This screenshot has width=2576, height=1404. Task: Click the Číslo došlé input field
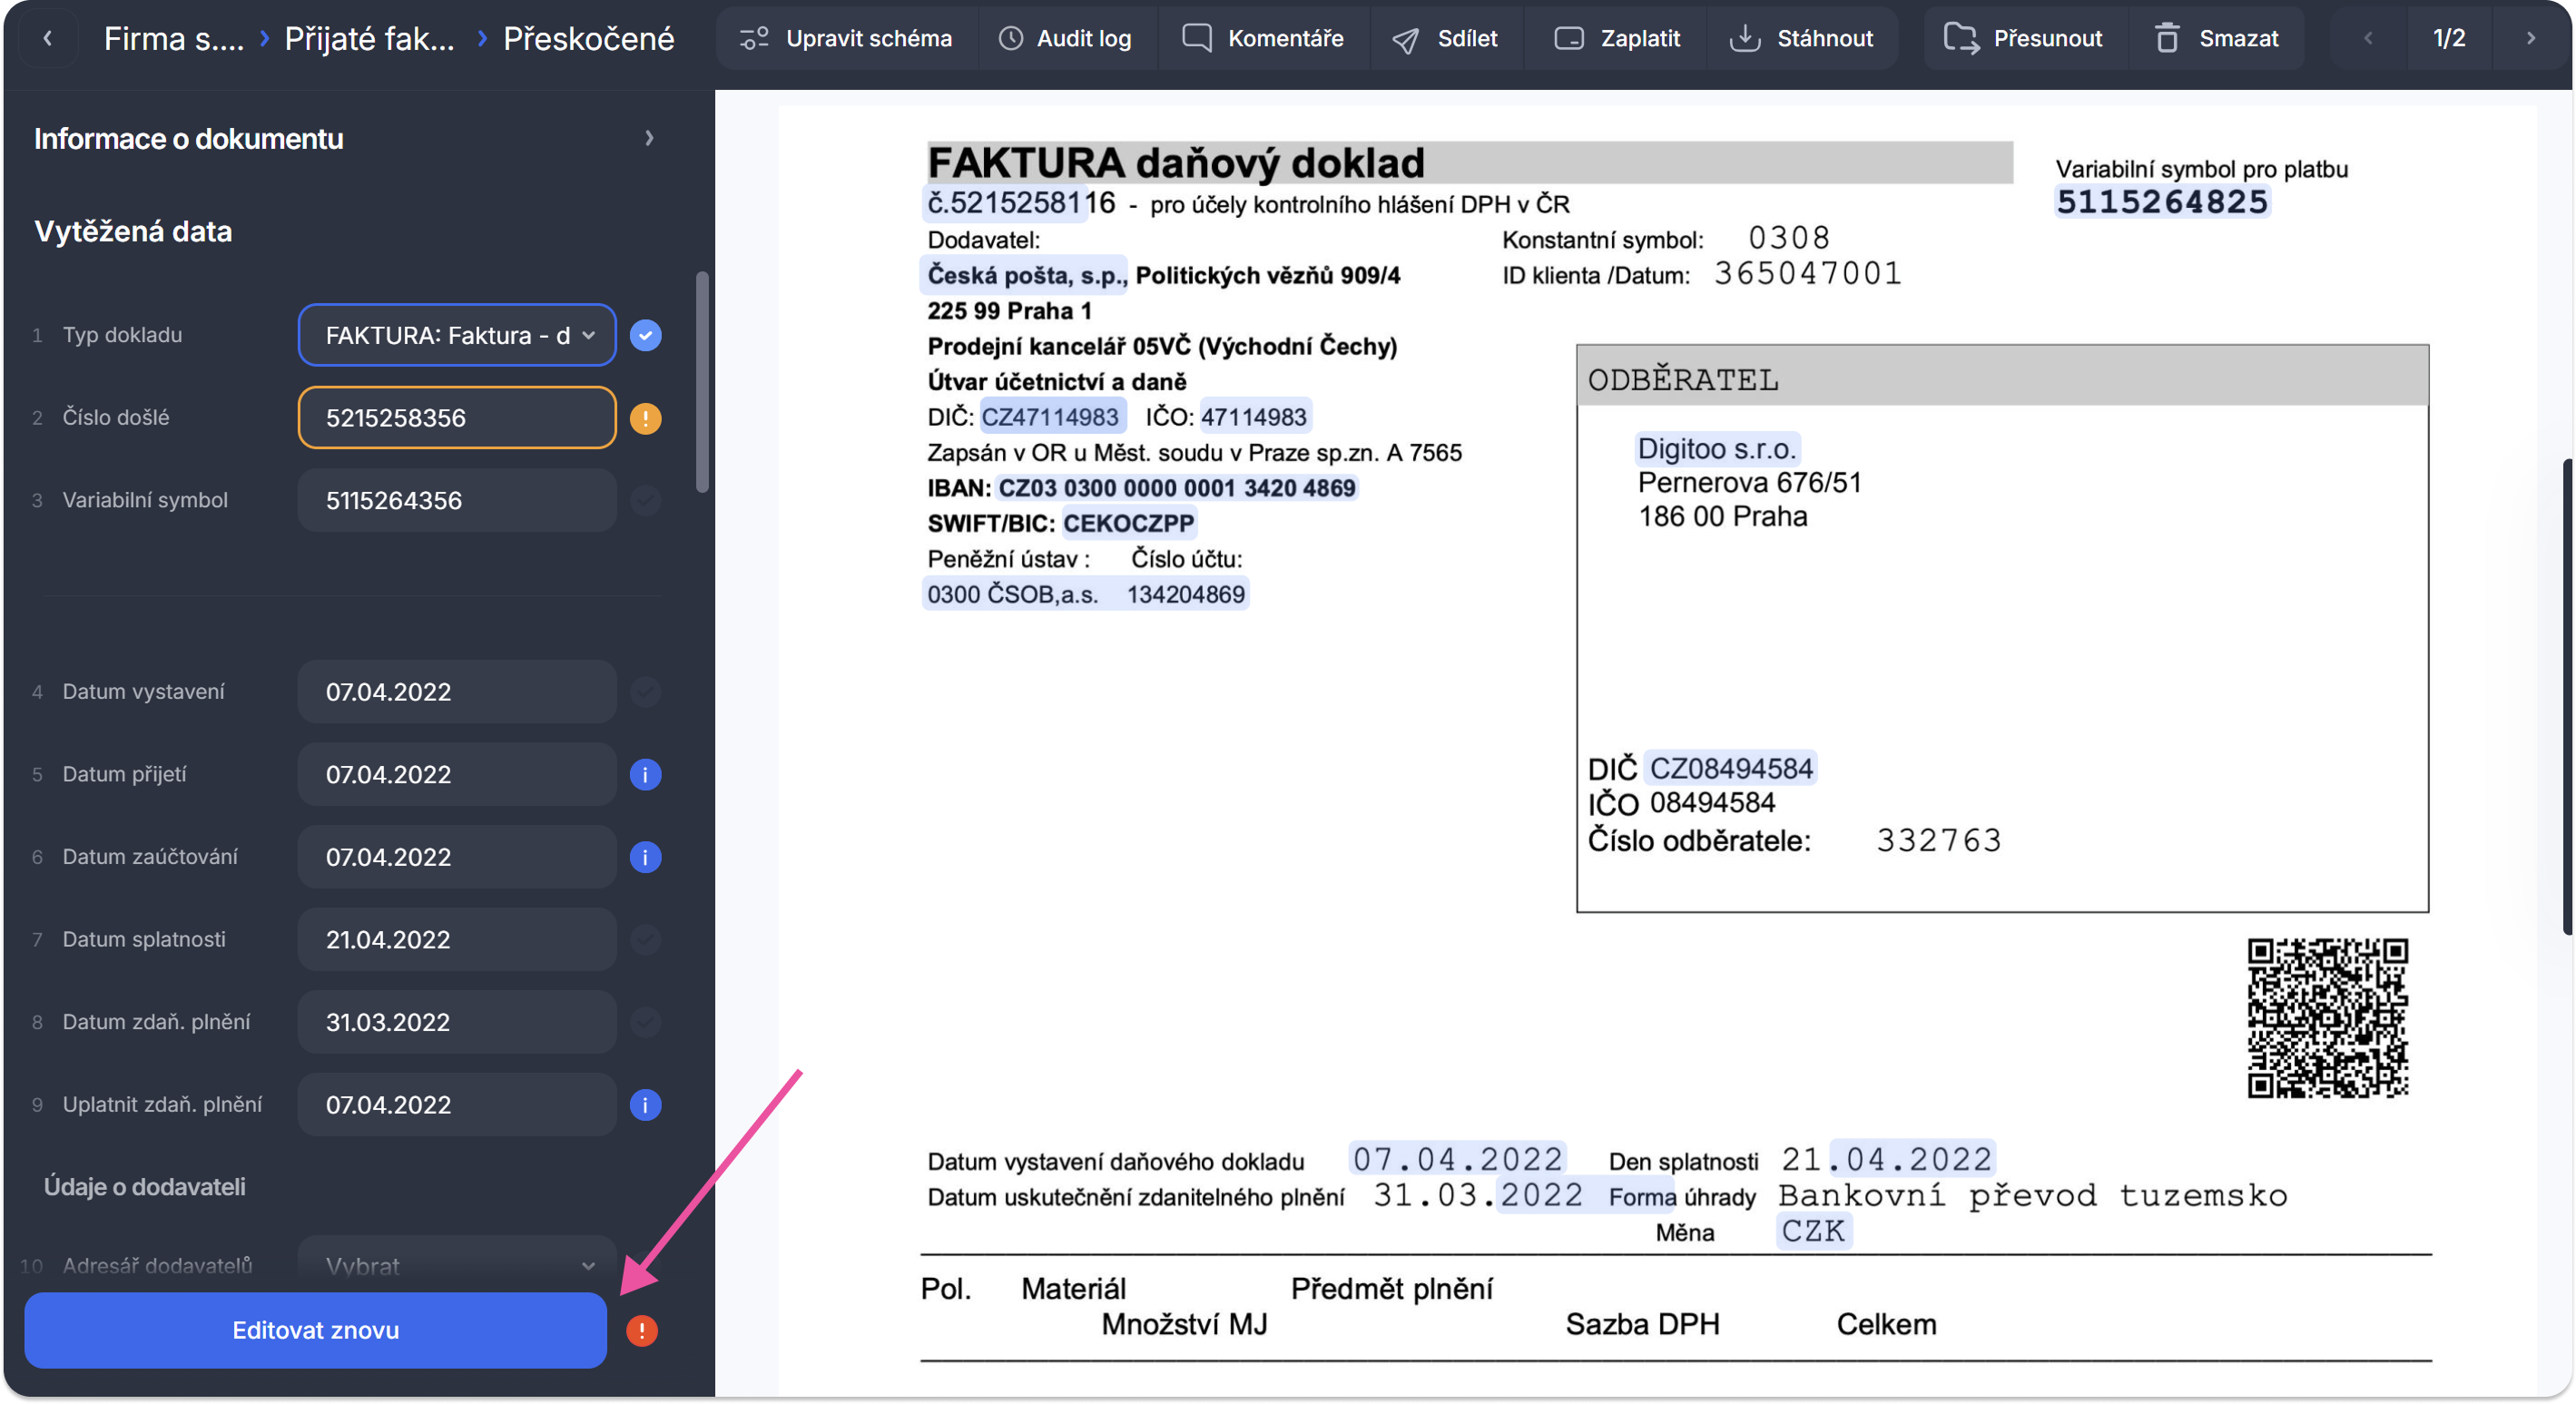(x=457, y=418)
